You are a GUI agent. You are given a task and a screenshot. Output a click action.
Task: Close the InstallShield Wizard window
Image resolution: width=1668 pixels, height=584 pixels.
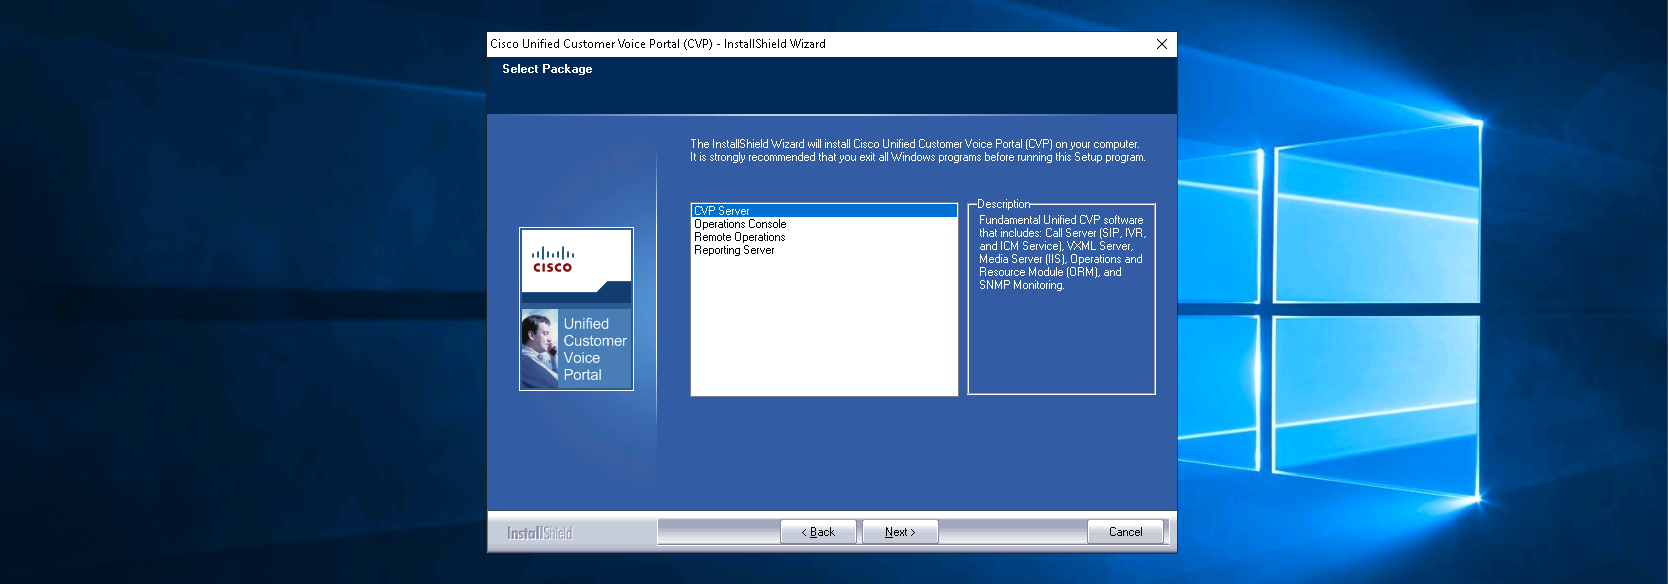click(x=1161, y=44)
